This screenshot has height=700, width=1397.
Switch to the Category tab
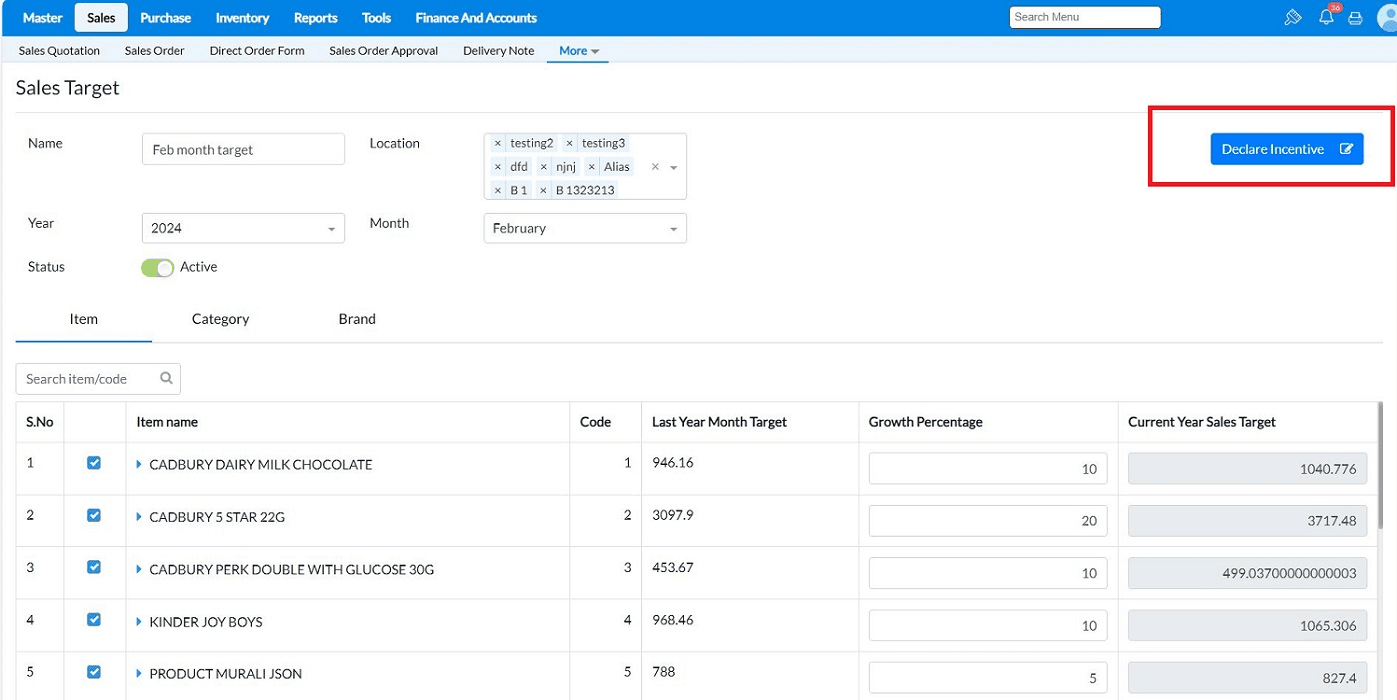(220, 319)
